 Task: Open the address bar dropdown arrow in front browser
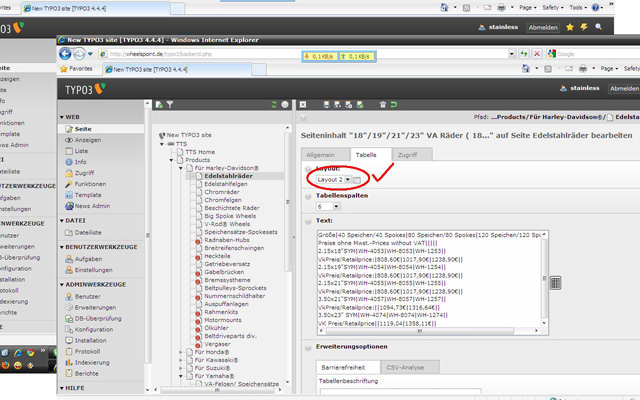[511, 54]
